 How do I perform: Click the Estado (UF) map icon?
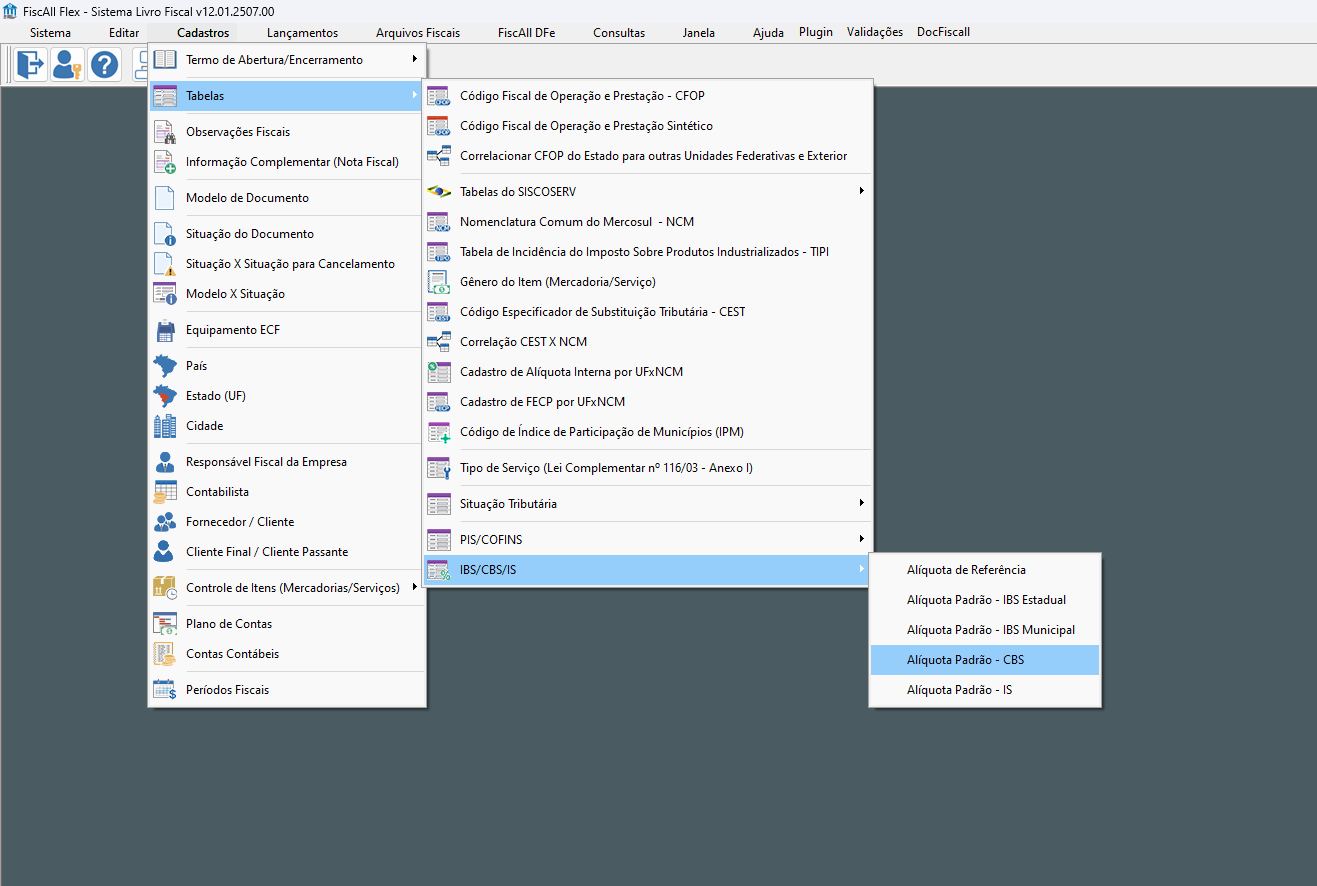165,396
